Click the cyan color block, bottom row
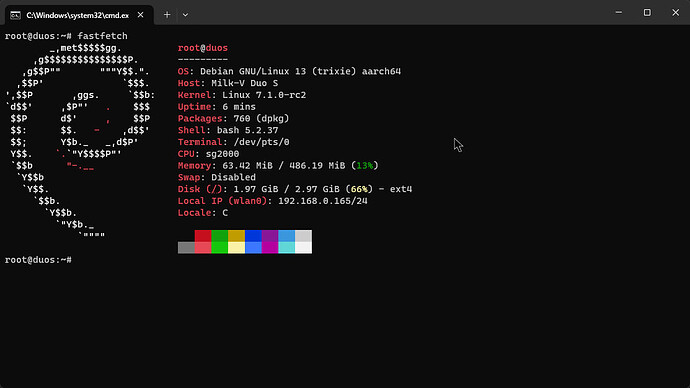 [x=286, y=248]
